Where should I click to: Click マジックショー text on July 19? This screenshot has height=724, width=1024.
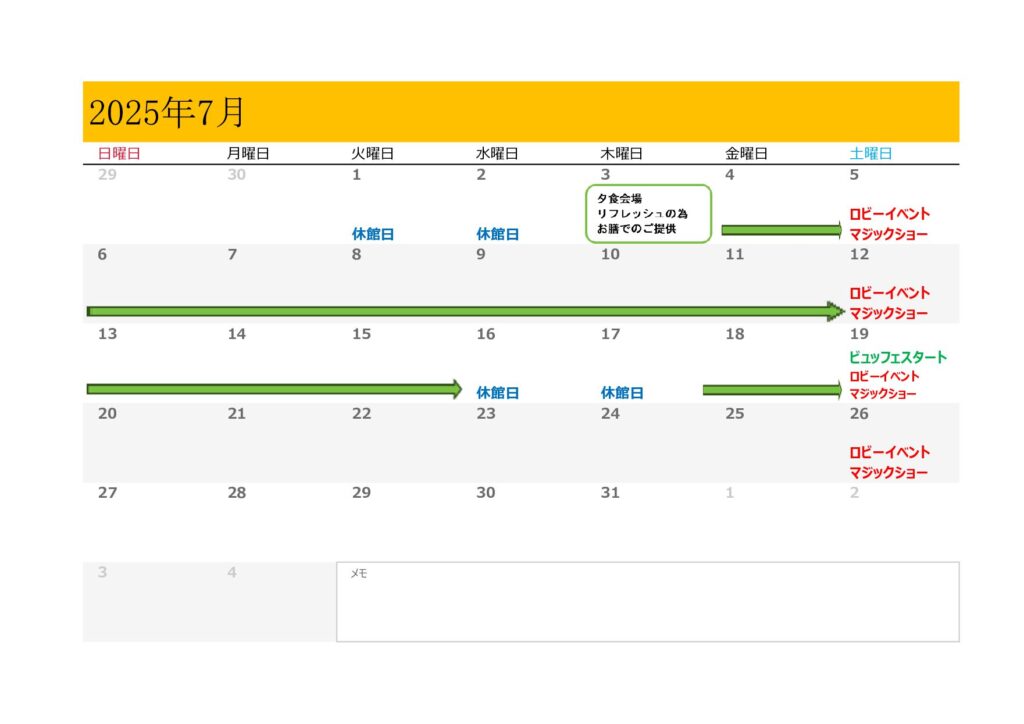(883, 394)
